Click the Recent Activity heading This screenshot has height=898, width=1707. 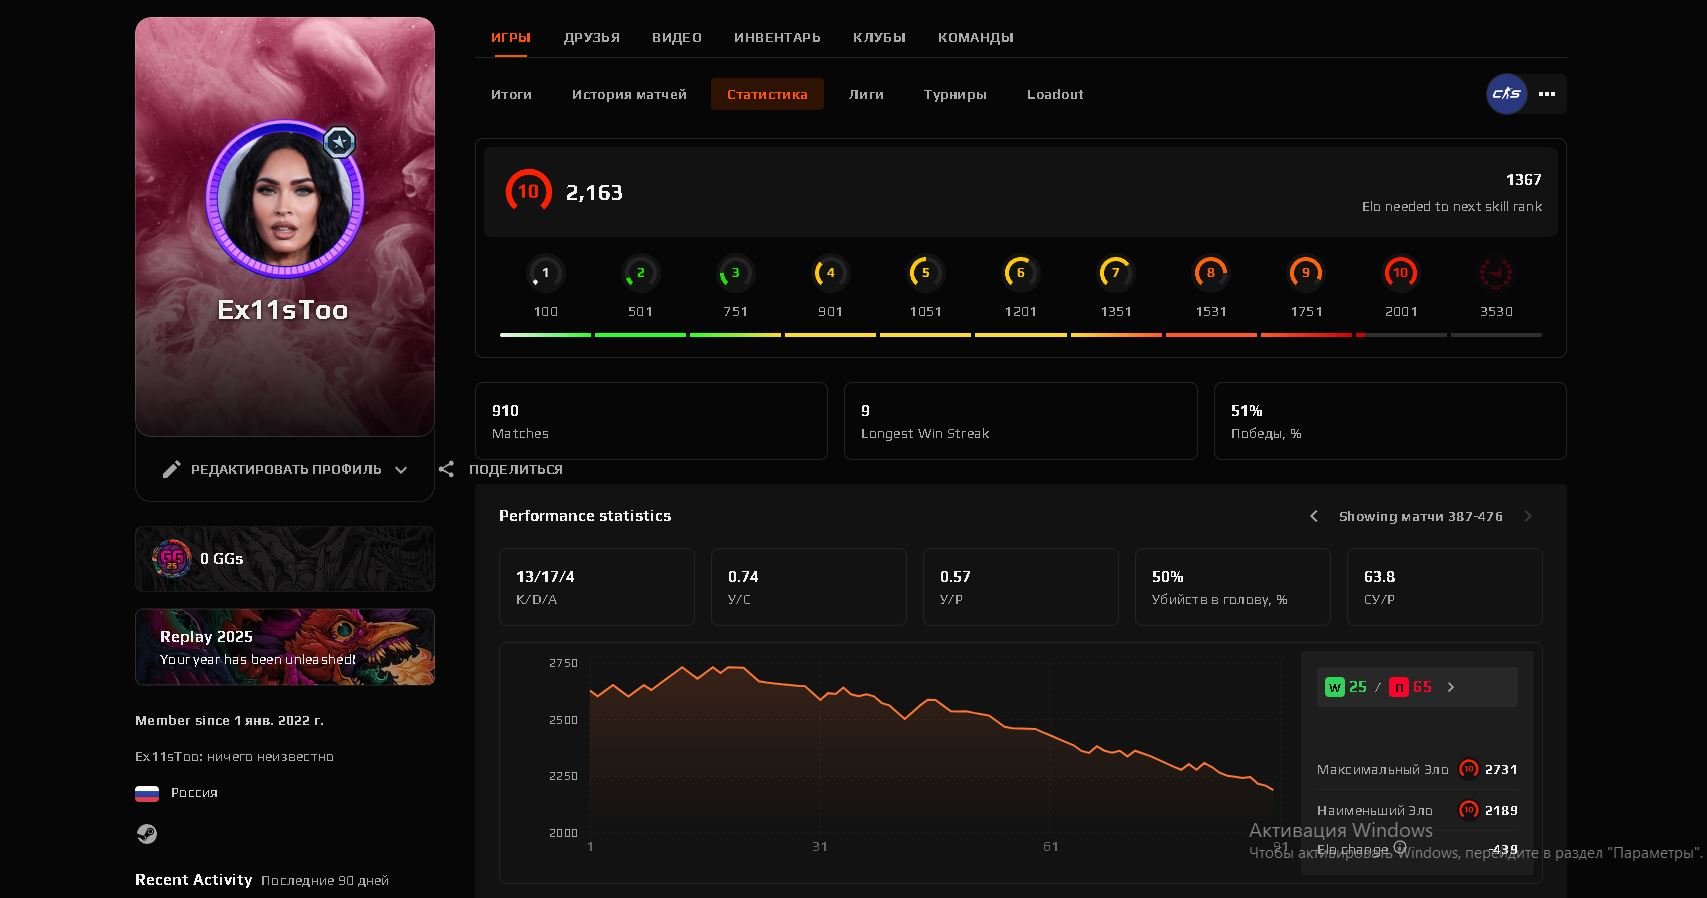(193, 880)
